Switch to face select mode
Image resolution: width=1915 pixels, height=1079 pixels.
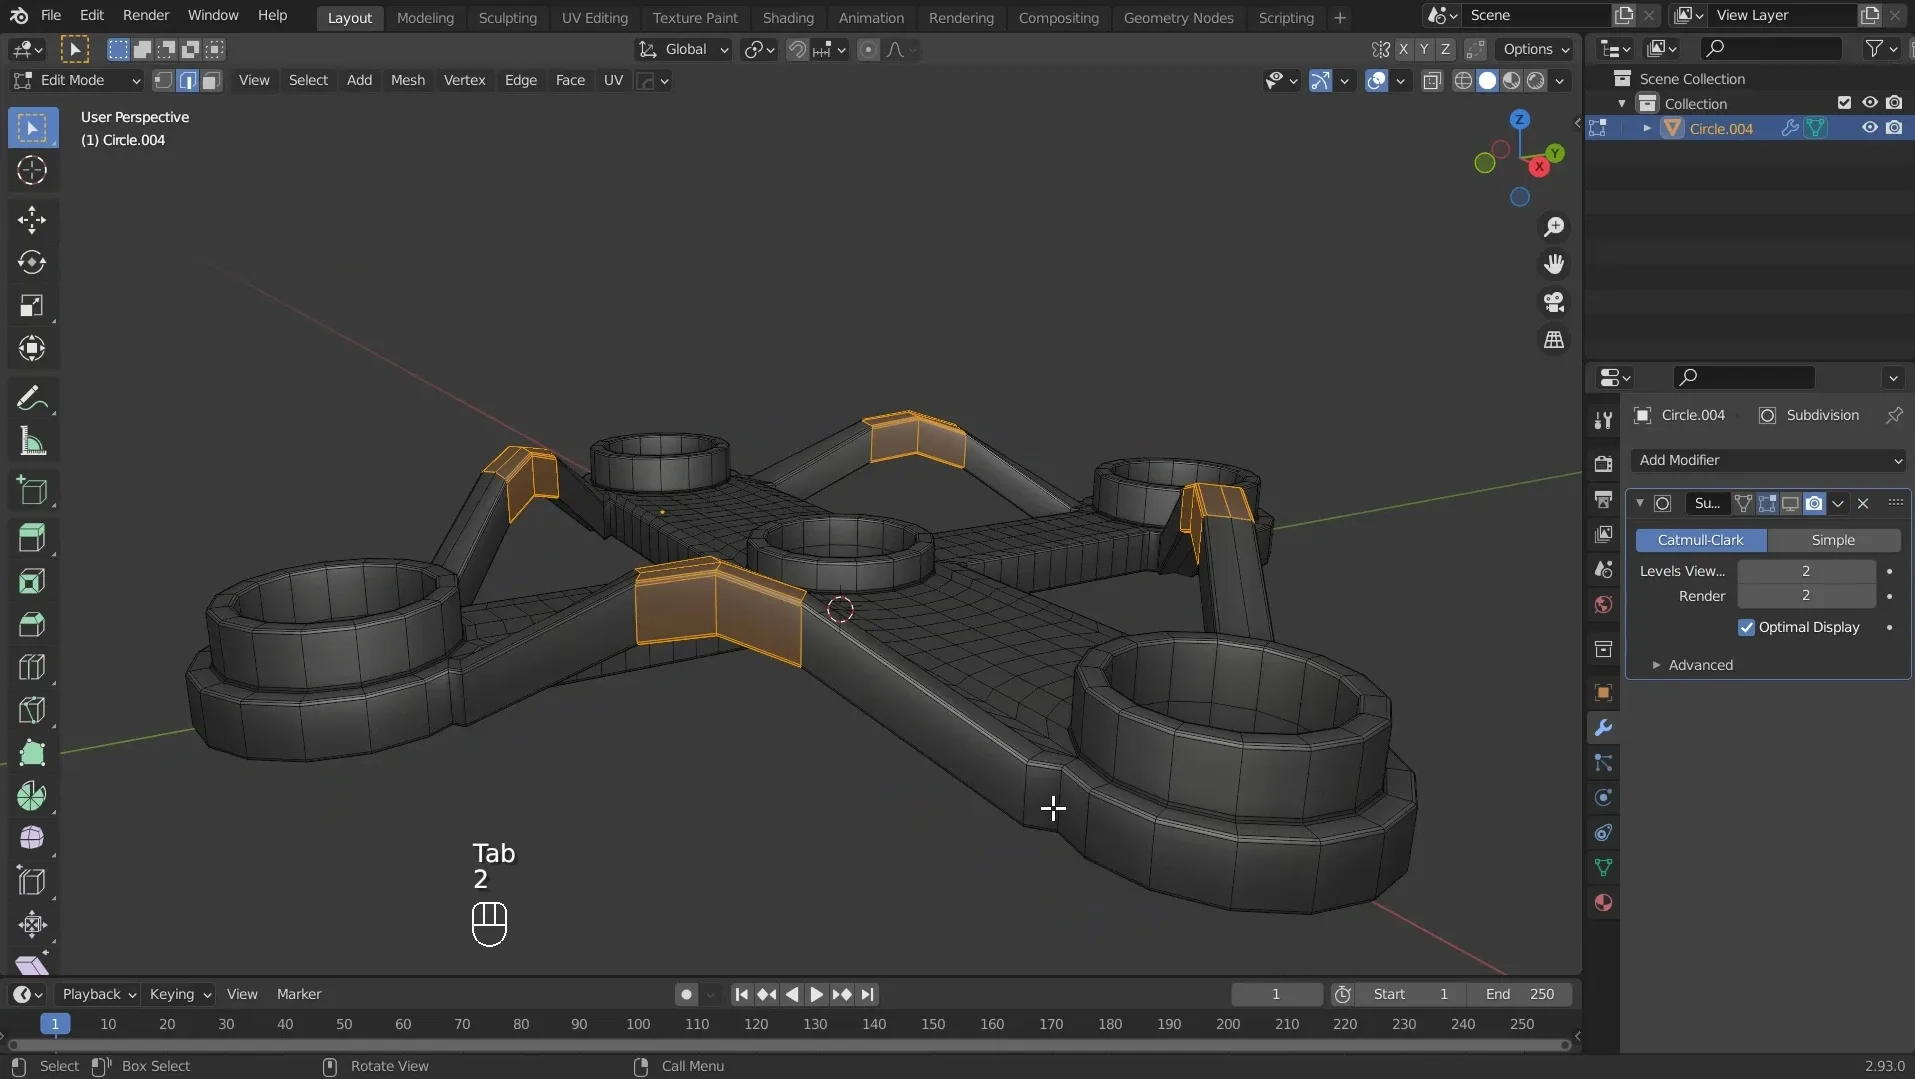(x=211, y=81)
